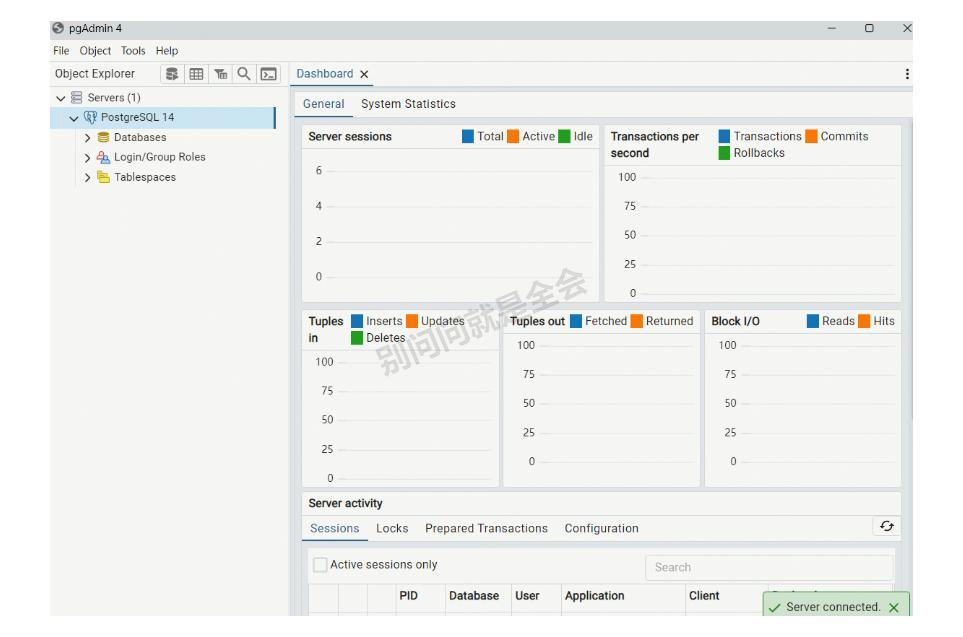This screenshot has width=963, height=637.
Task: Click the orange Active legend swatch
Action: pos(513,136)
